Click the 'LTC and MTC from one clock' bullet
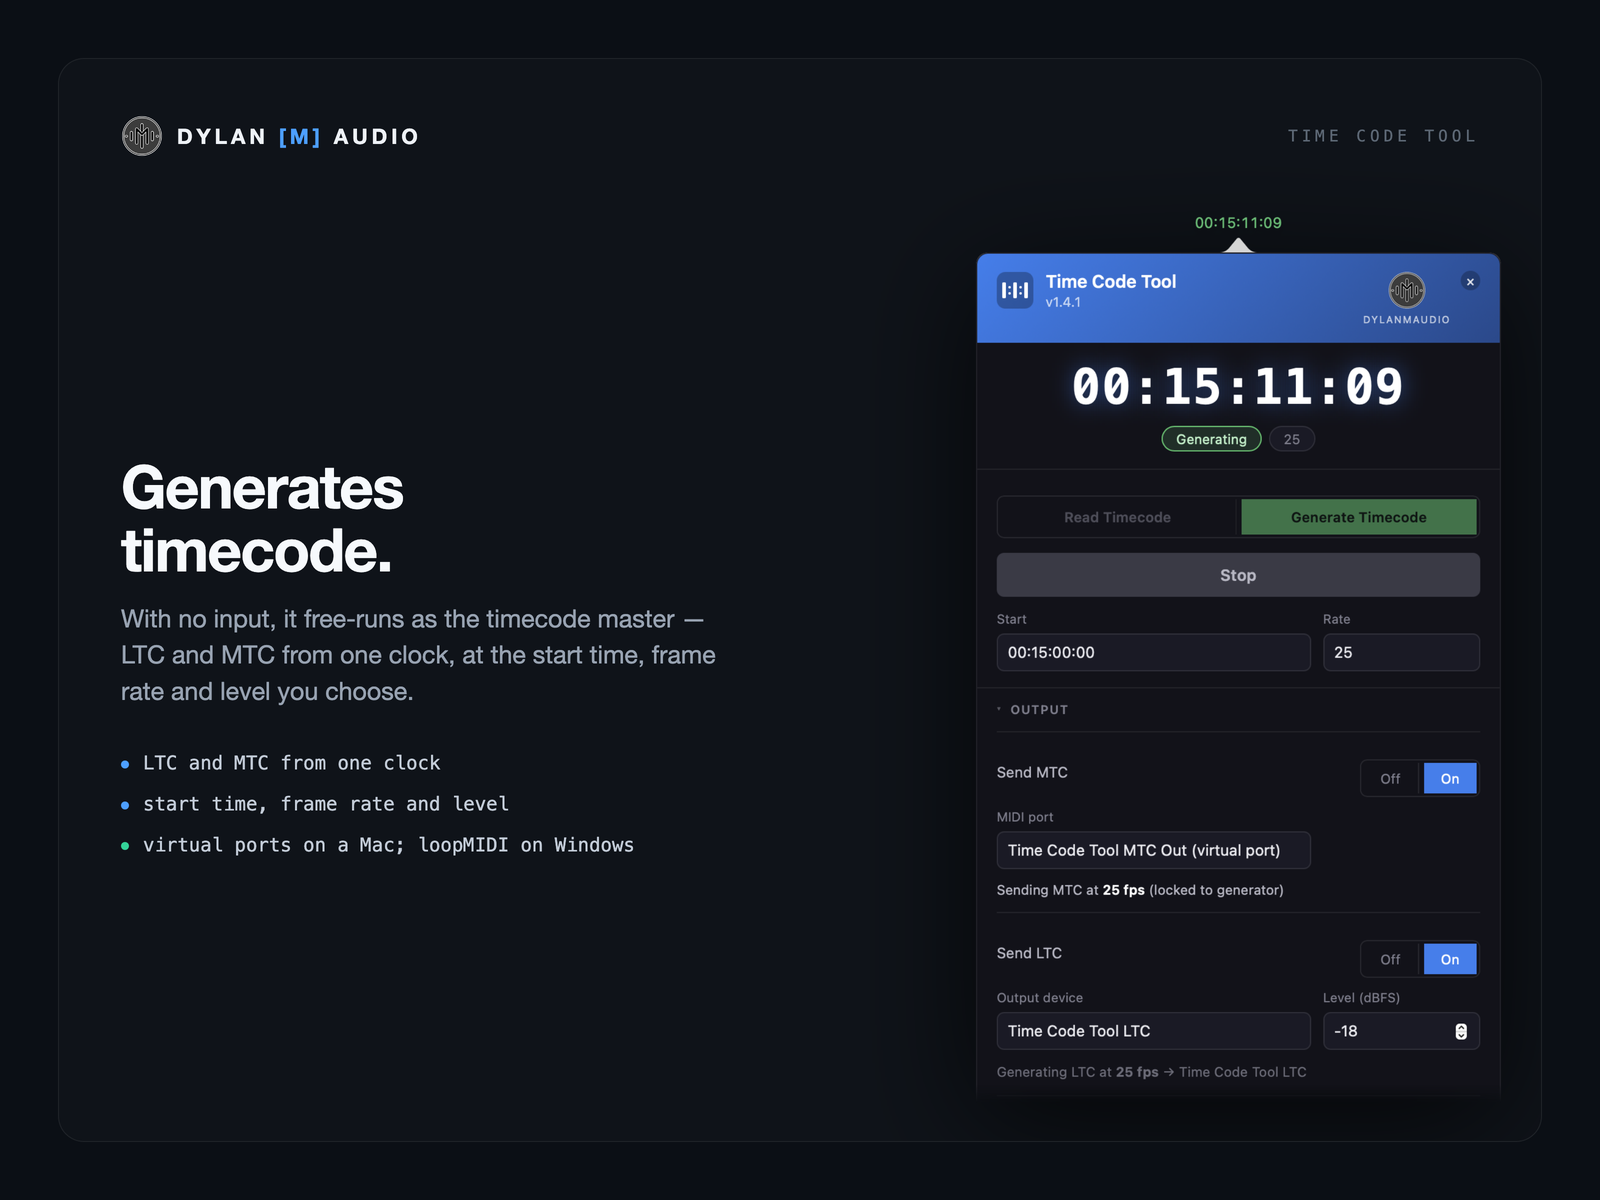 [291, 763]
